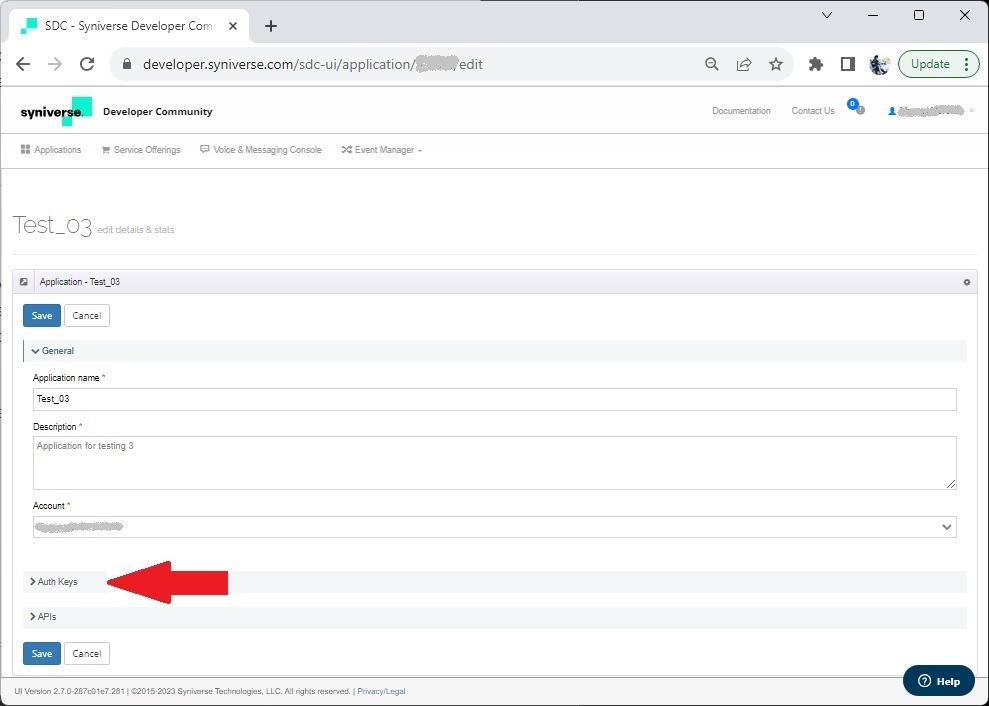The height and width of the screenshot is (706, 989).
Task: Click the notification bell icon
Action: 858,109
